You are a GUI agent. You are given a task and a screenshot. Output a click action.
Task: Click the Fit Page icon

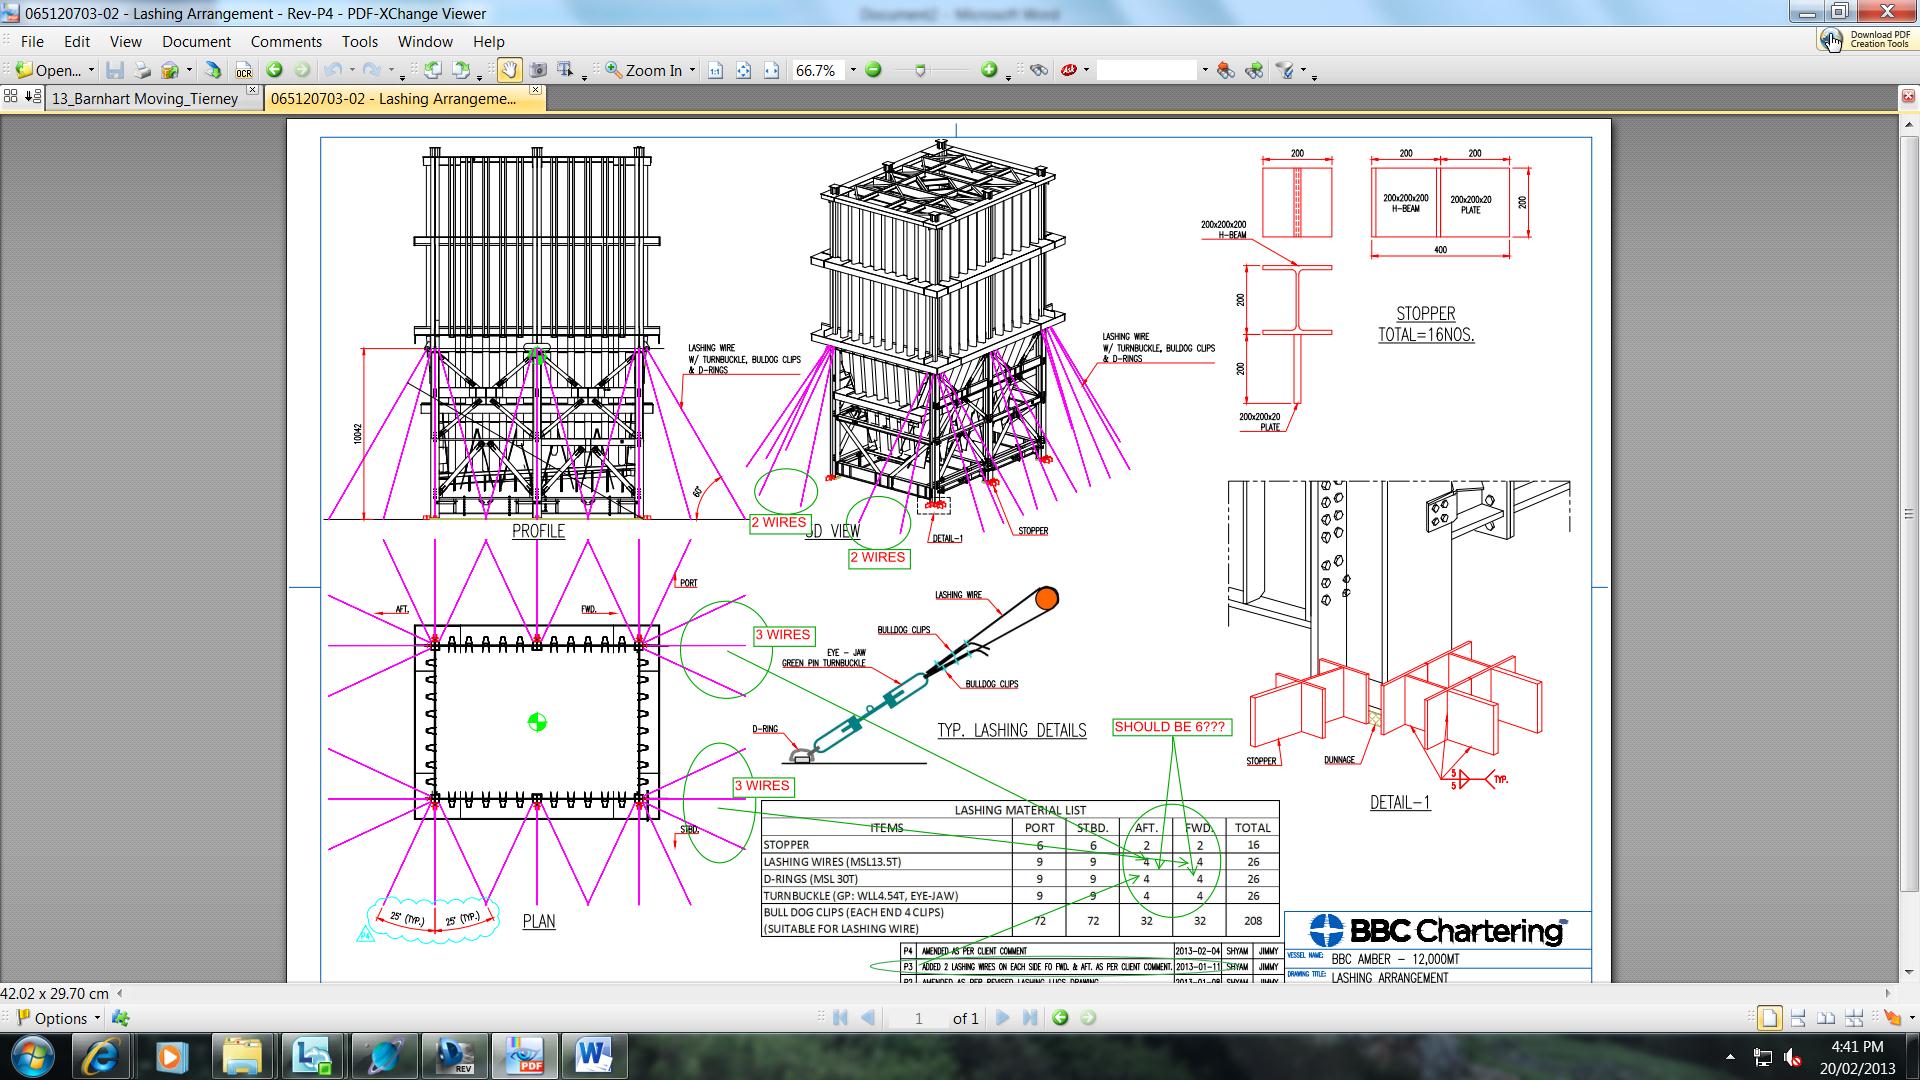tap(743, 70)
